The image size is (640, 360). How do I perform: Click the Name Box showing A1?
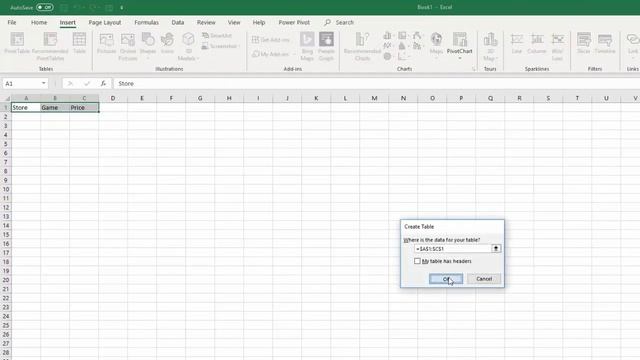(21, 83)
